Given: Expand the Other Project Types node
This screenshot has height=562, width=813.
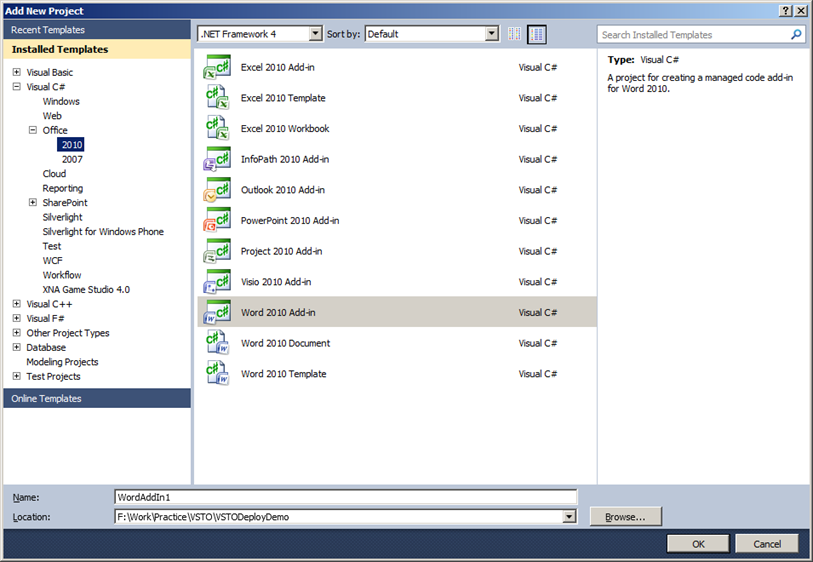Looking at the screenshot, I should coord(17,333).
